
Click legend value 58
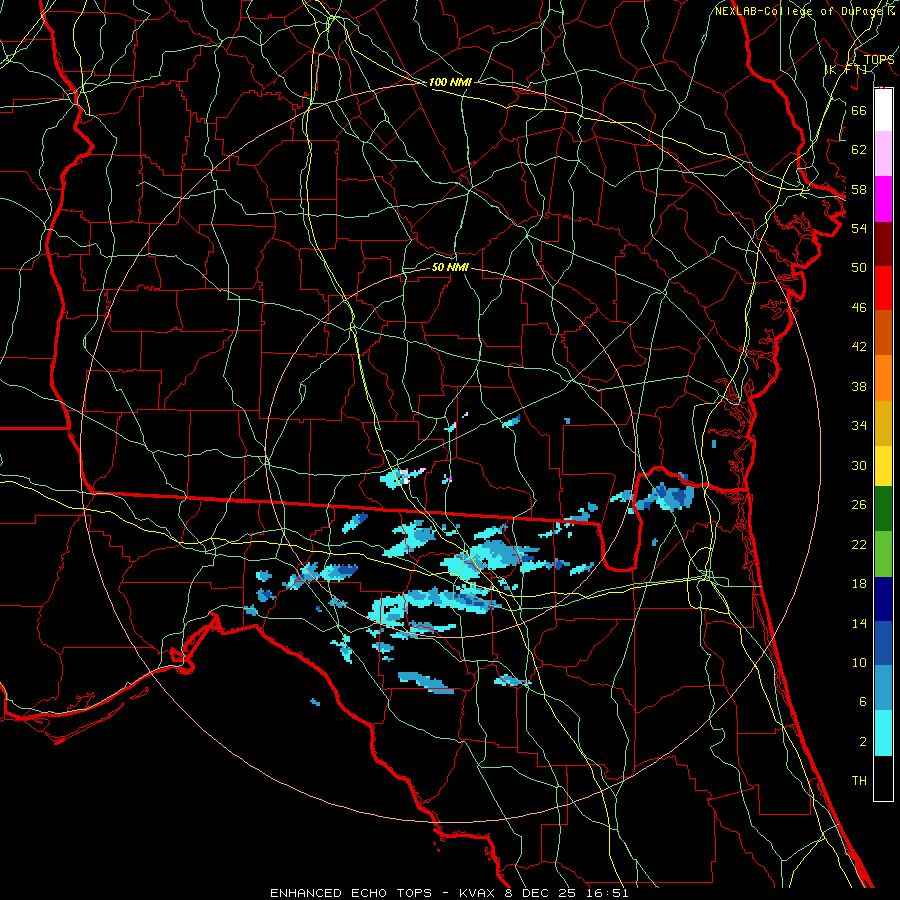pyautogui.click(x=859, y=189)
